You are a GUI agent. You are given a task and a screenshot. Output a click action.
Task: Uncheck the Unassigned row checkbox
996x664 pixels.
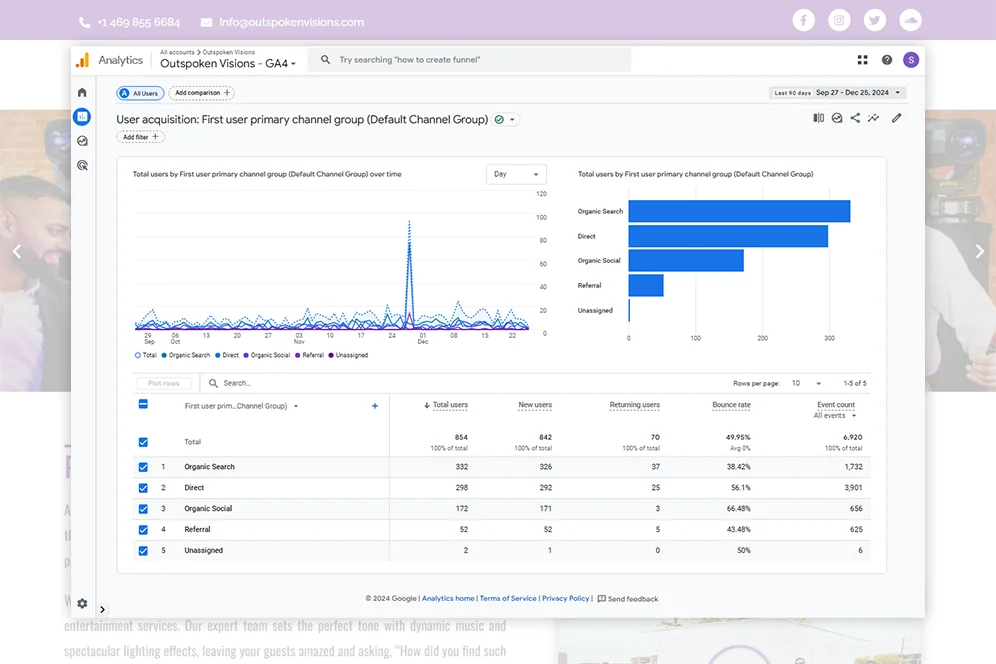[x=143, y=551]
